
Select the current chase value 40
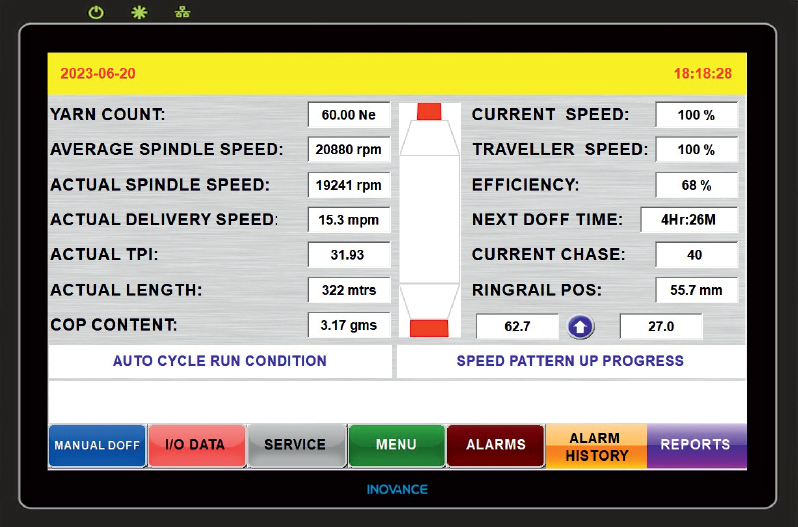point(696,255)
